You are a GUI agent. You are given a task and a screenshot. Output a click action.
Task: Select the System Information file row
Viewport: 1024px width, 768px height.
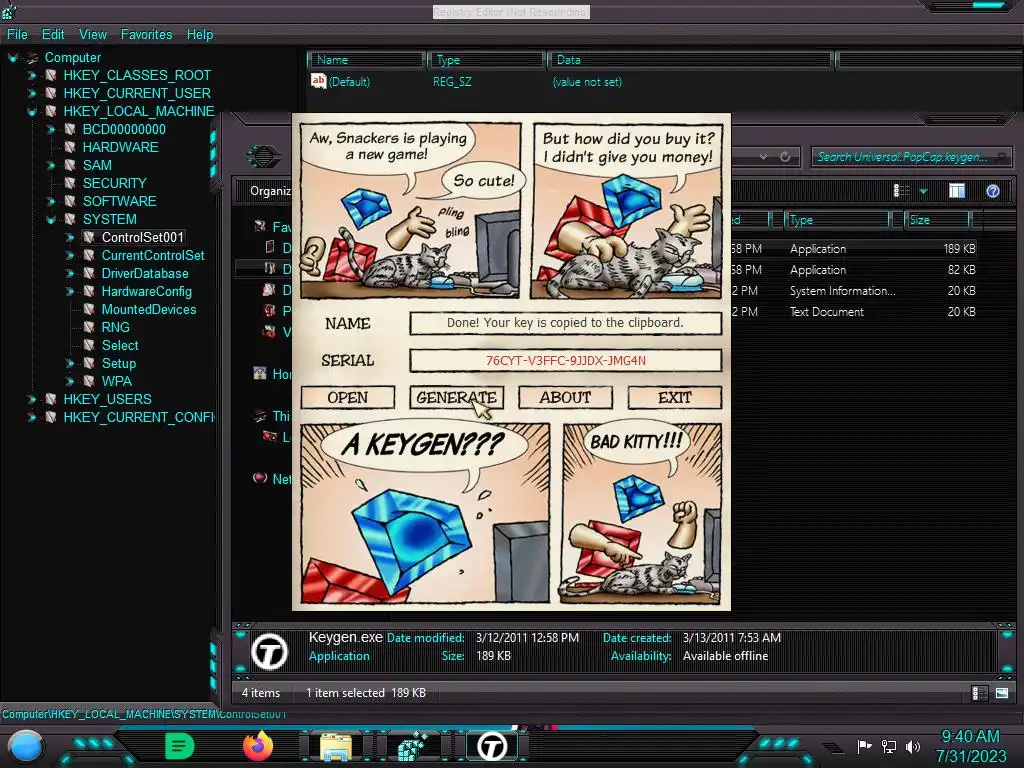point(854,291)
